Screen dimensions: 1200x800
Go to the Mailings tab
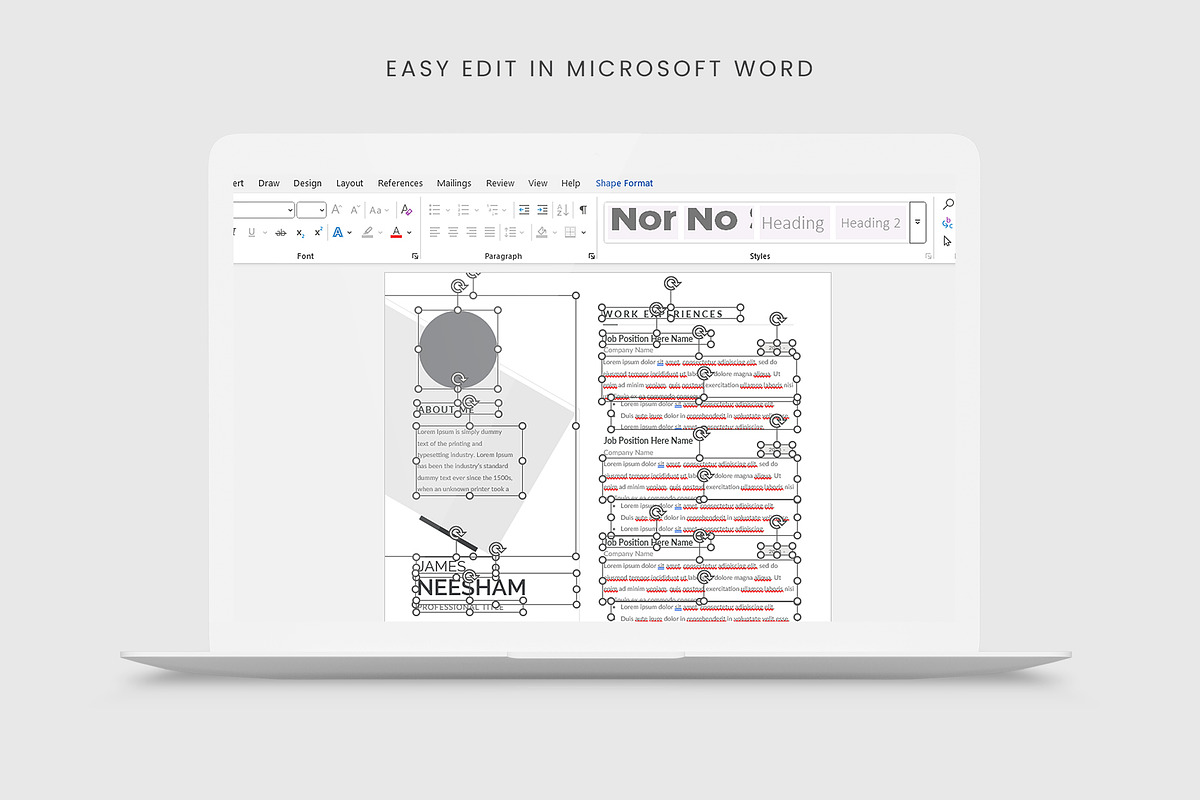tap(454, 183)
